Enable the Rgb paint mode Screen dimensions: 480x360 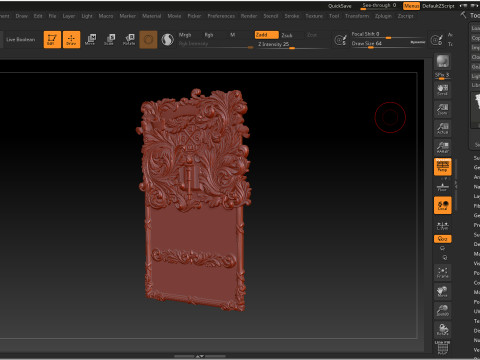coord(209,35)
